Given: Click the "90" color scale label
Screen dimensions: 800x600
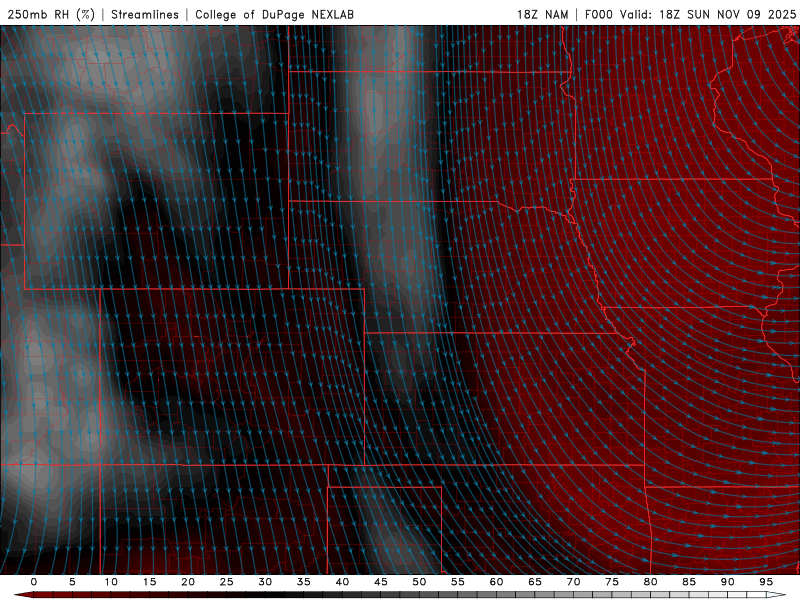Looking at the screenshot, I should (x=727, y=582).
